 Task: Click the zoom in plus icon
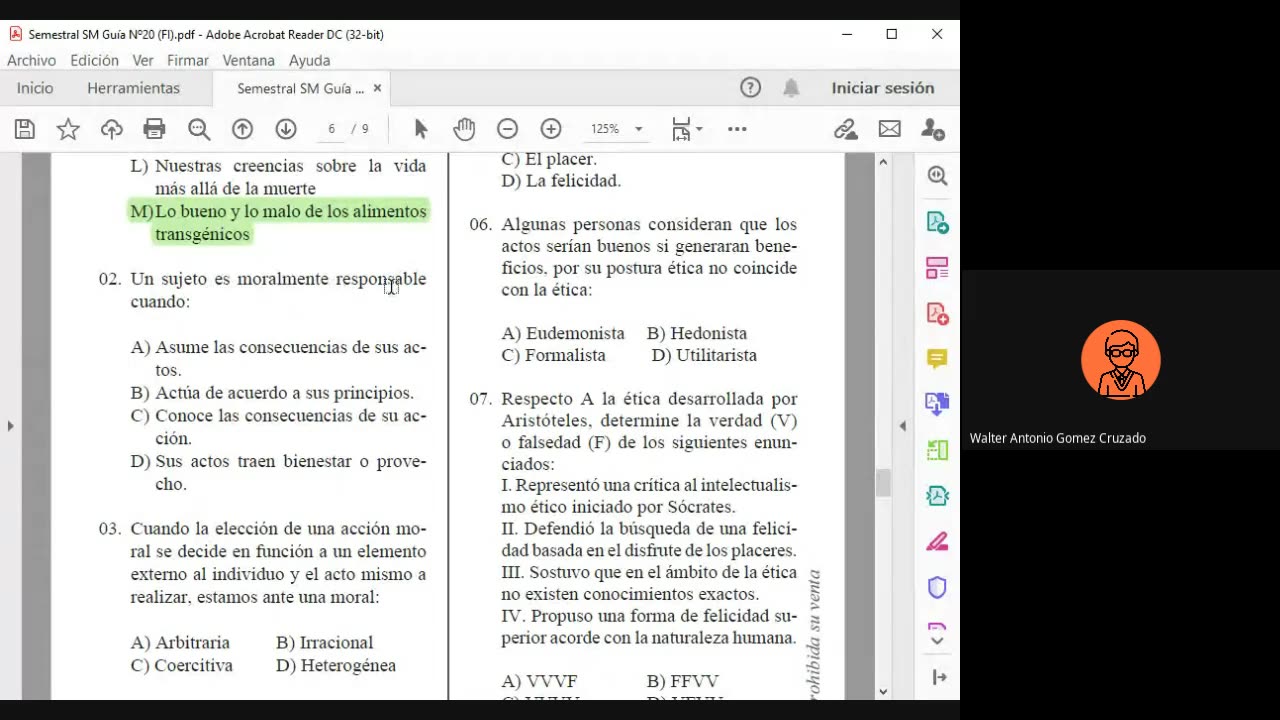[551, 129]
